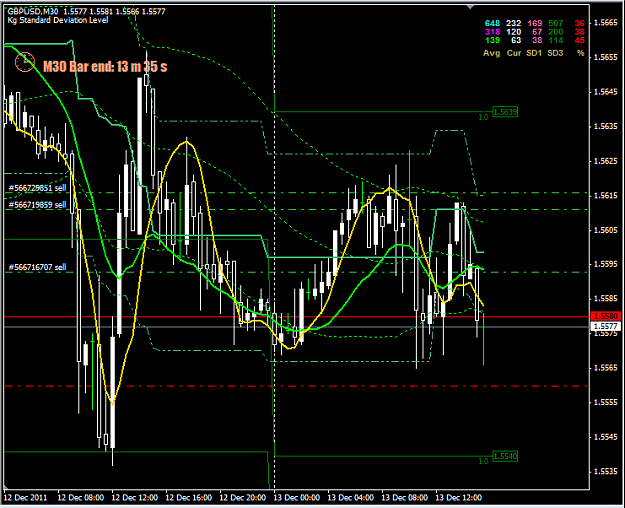
Task: Click the "12 Dec 08:00" time axis label
Action: [81, 498]
